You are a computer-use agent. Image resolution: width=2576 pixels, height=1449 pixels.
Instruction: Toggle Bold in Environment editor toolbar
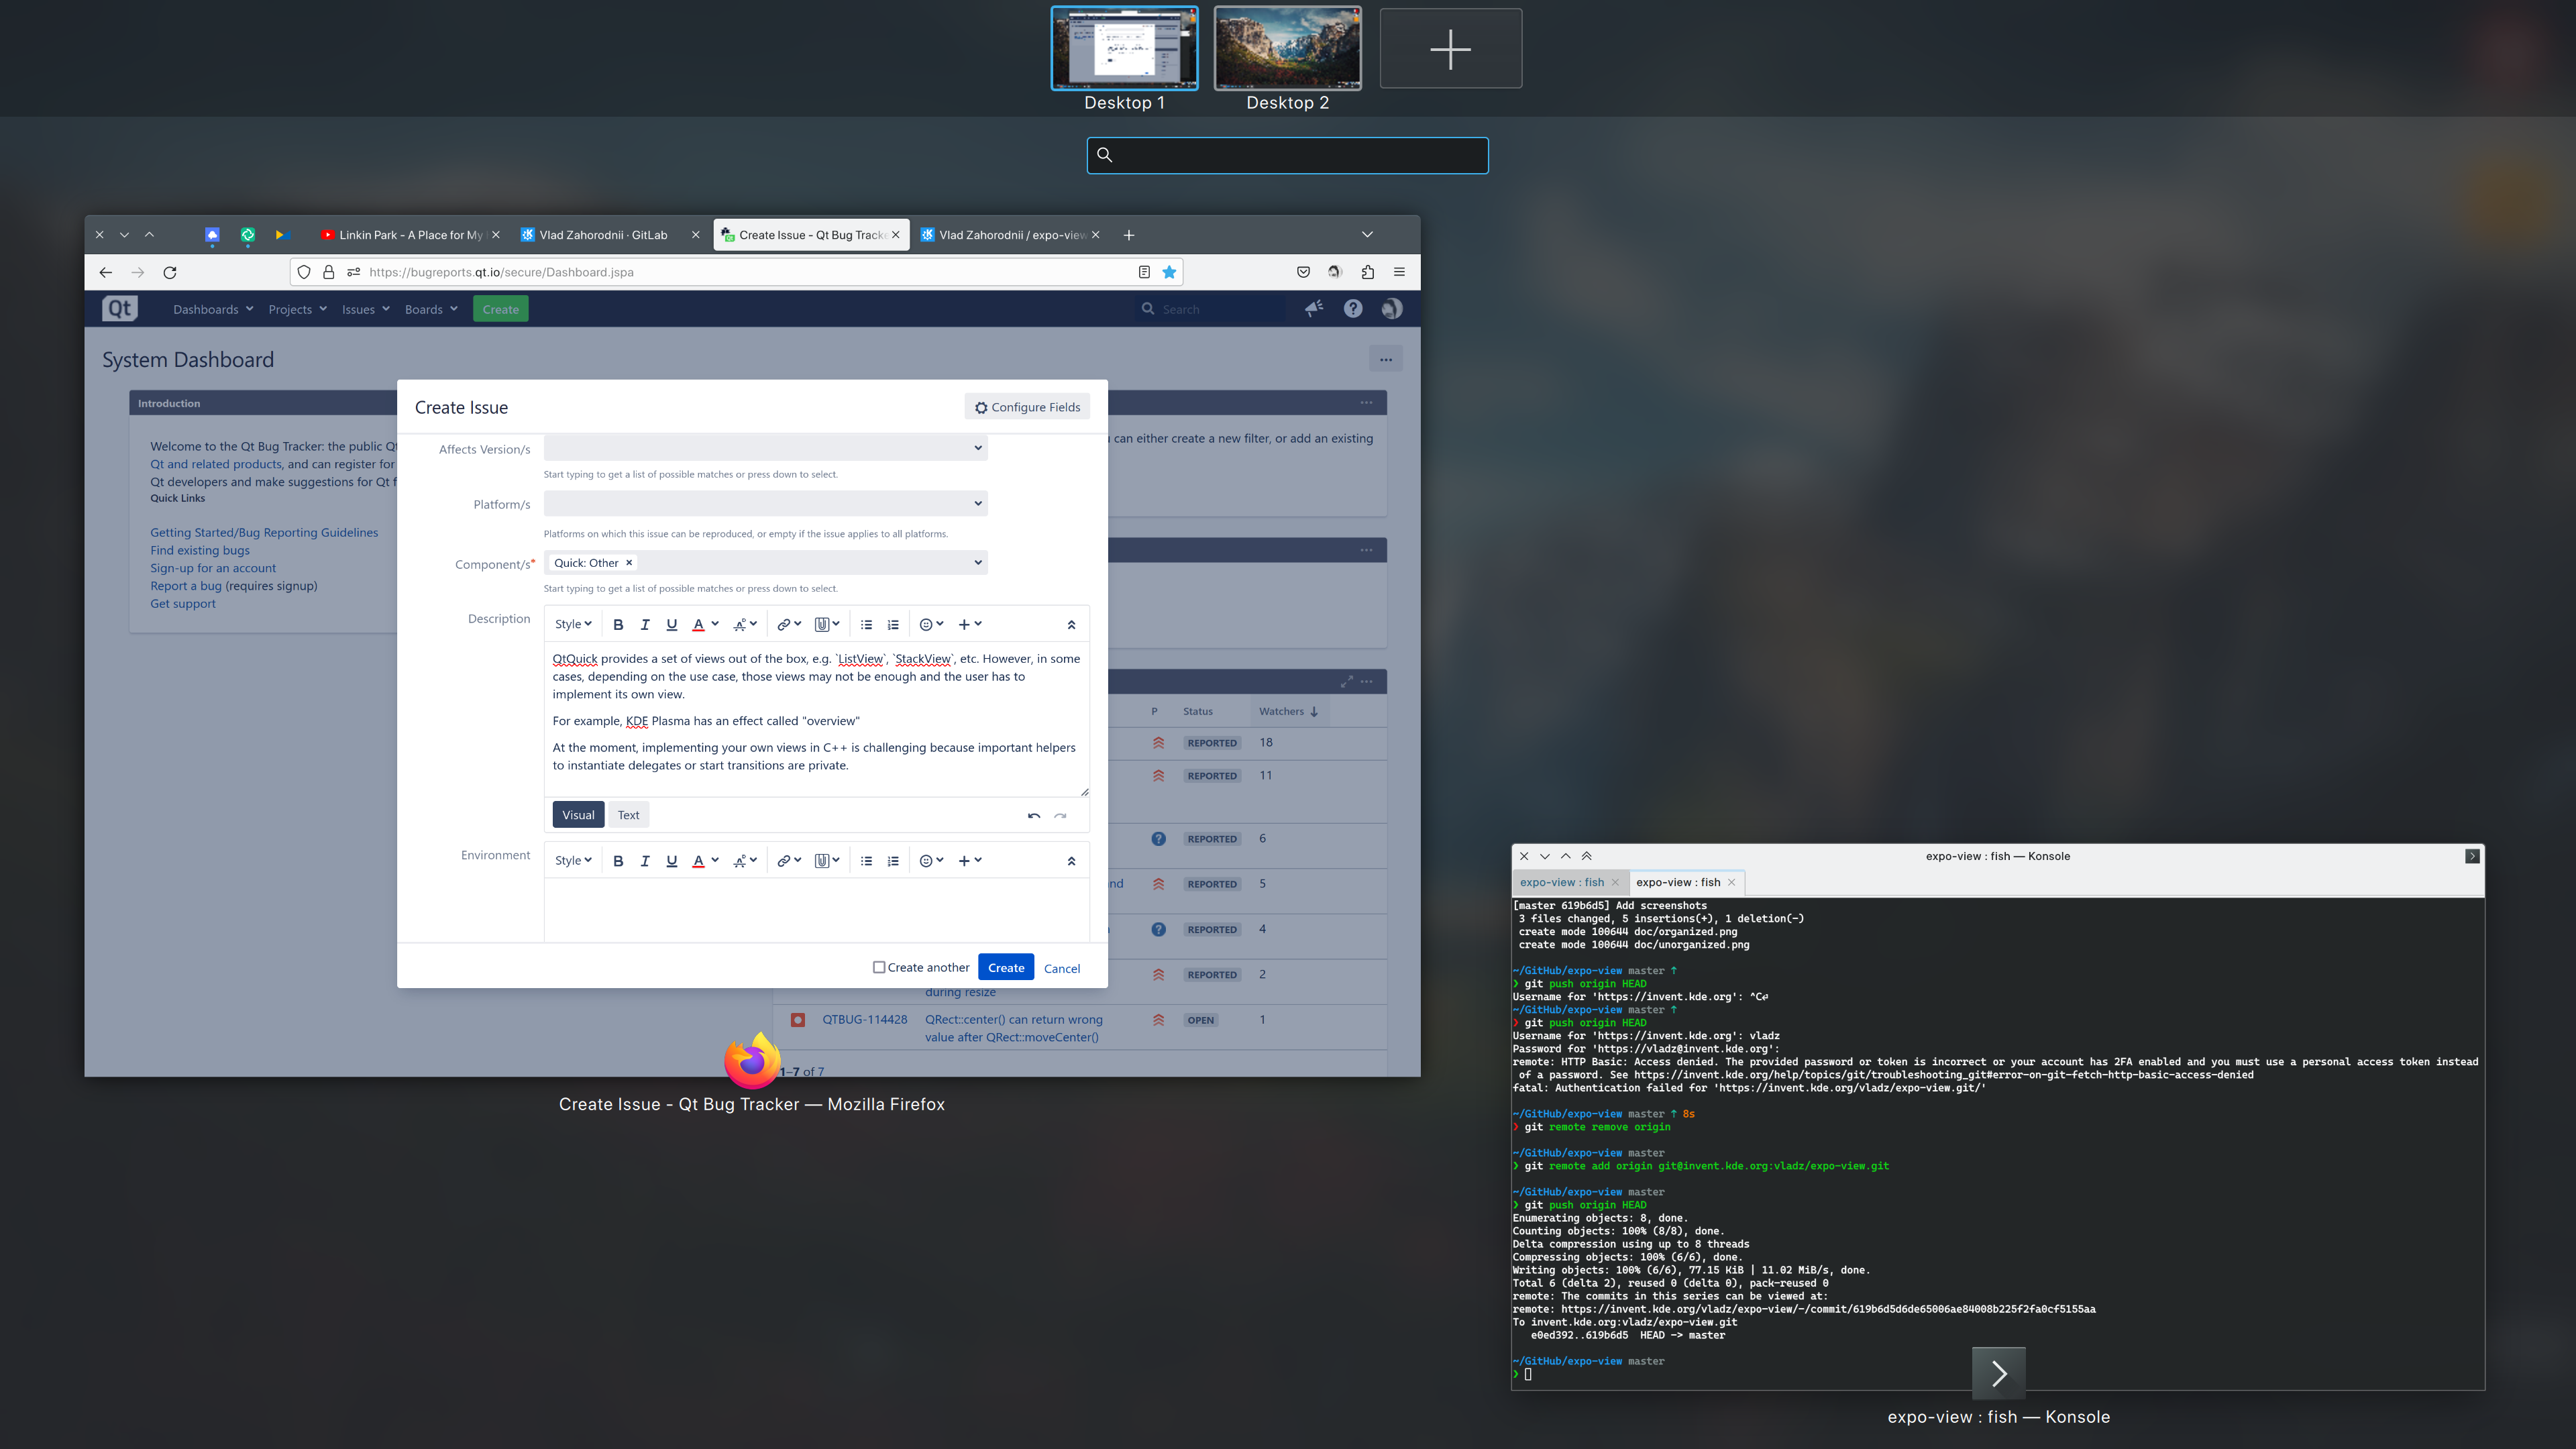tap(618, 860)
